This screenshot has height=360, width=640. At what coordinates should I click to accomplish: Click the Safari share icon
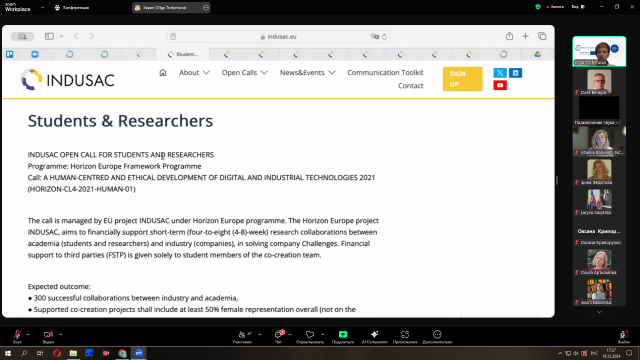509,36
